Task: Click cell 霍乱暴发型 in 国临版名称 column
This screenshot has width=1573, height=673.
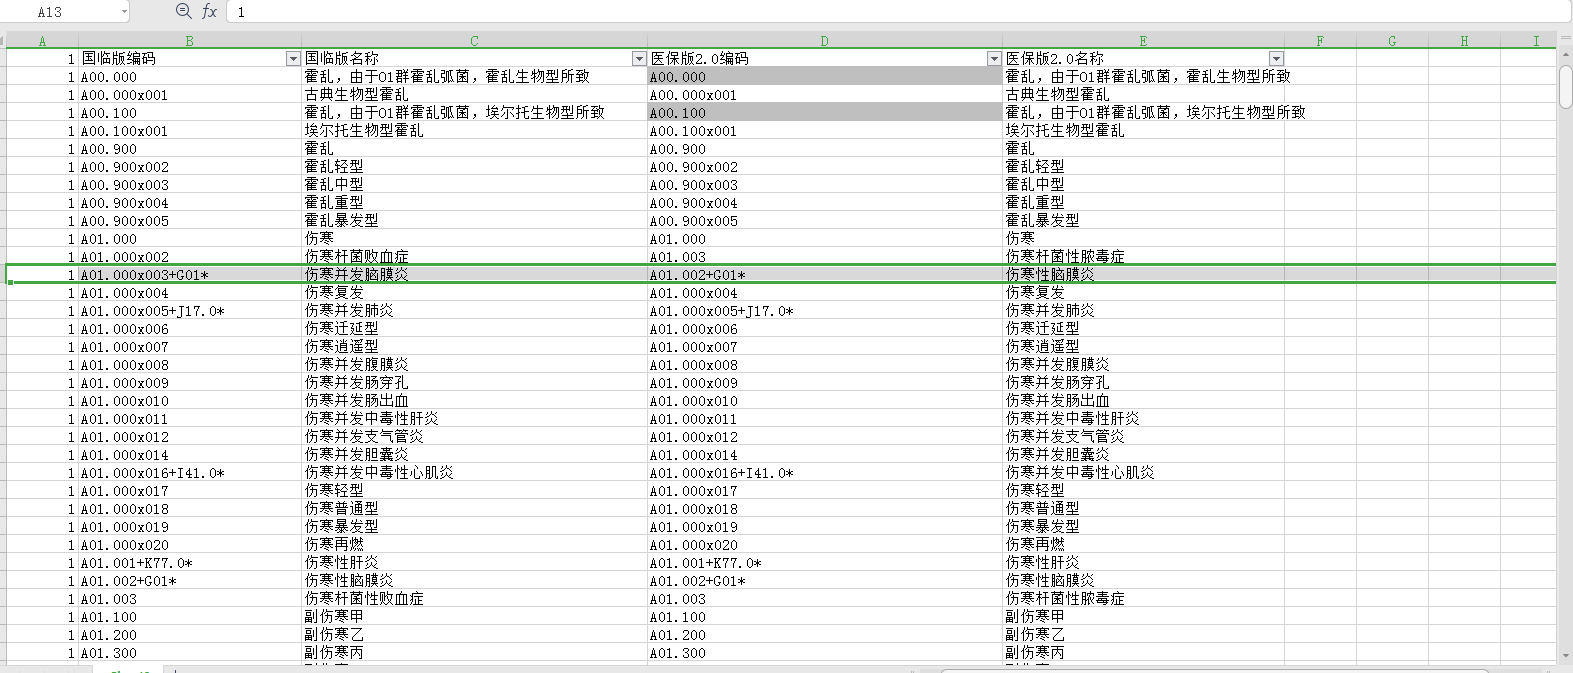Action: pyautogui.click(x=475, y=221)
